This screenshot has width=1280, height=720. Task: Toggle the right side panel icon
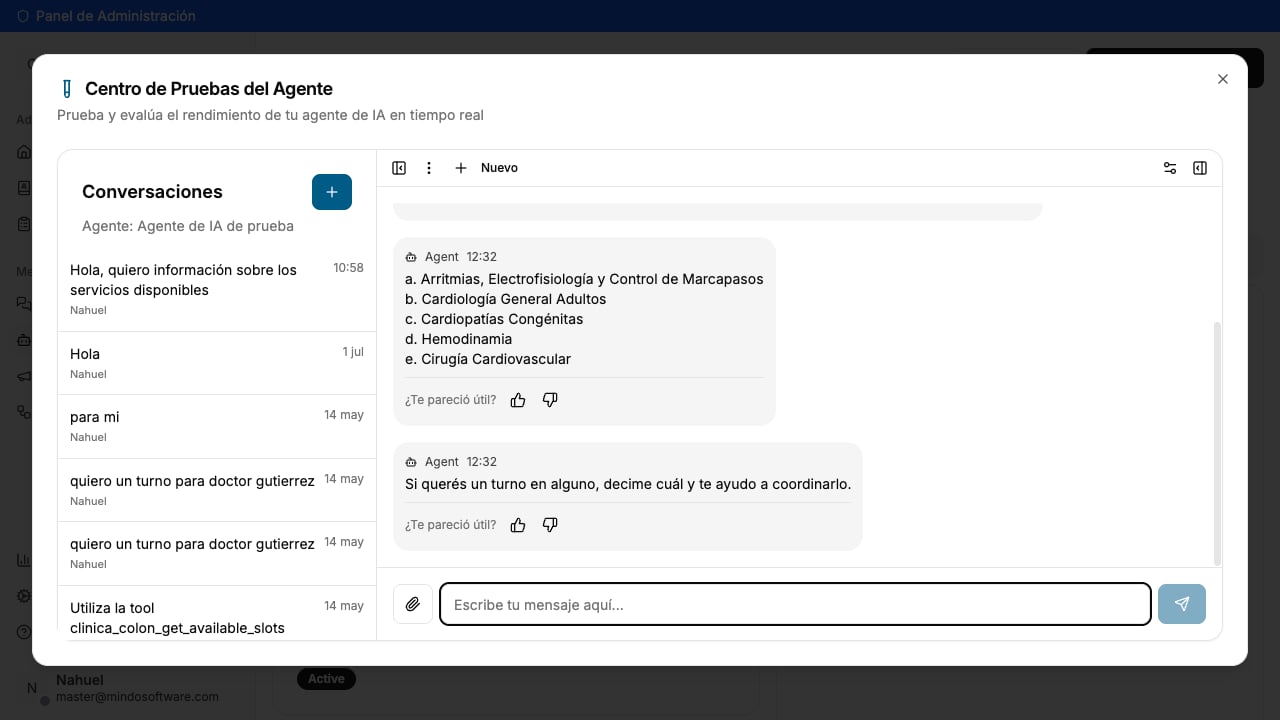pos(1200,168)
